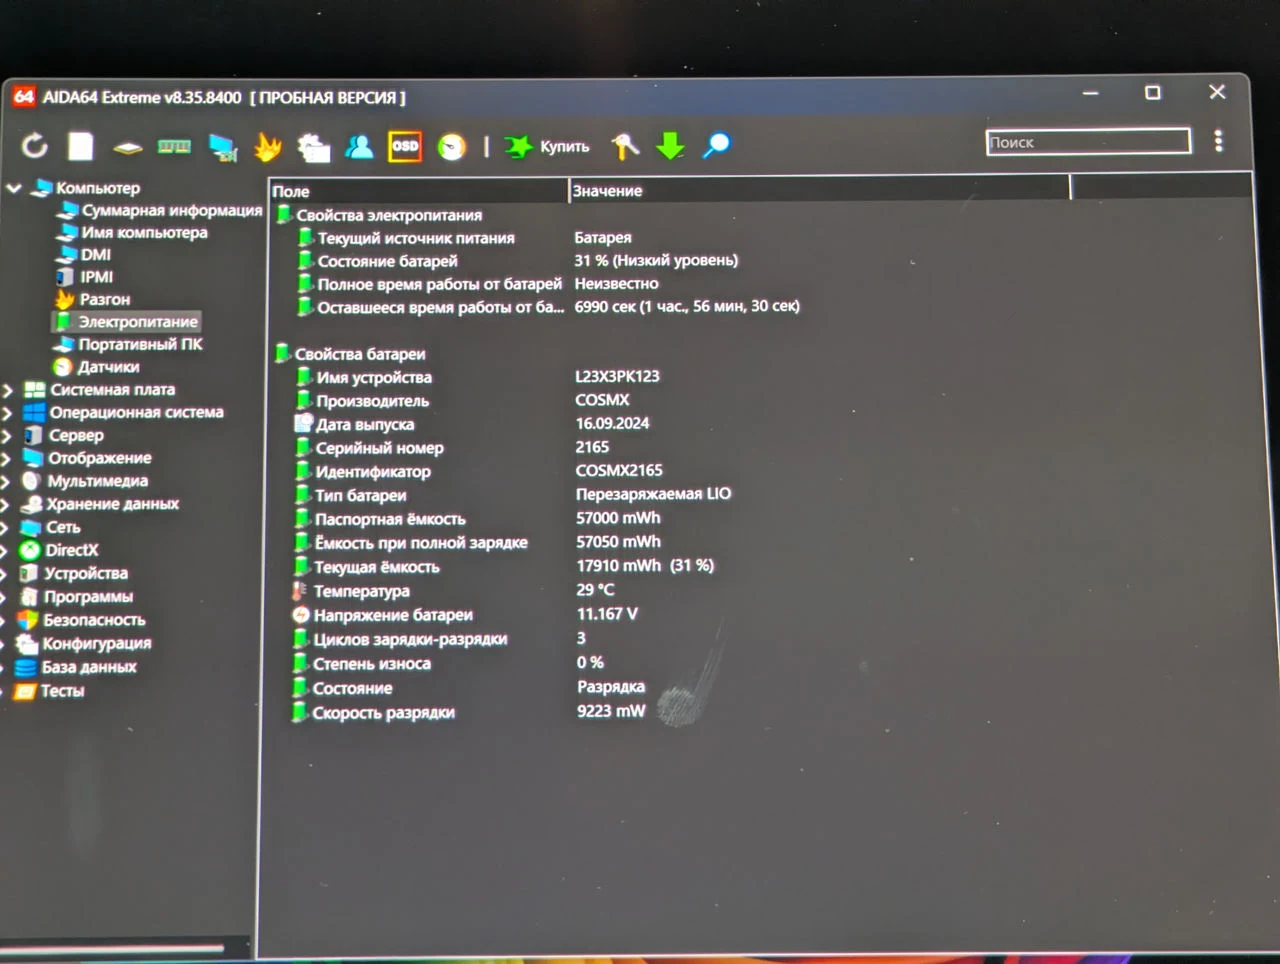The height and width of the screenshot is (964, 1280).
Task: Expand the Операционная система node
Action: tap(7, 413)
